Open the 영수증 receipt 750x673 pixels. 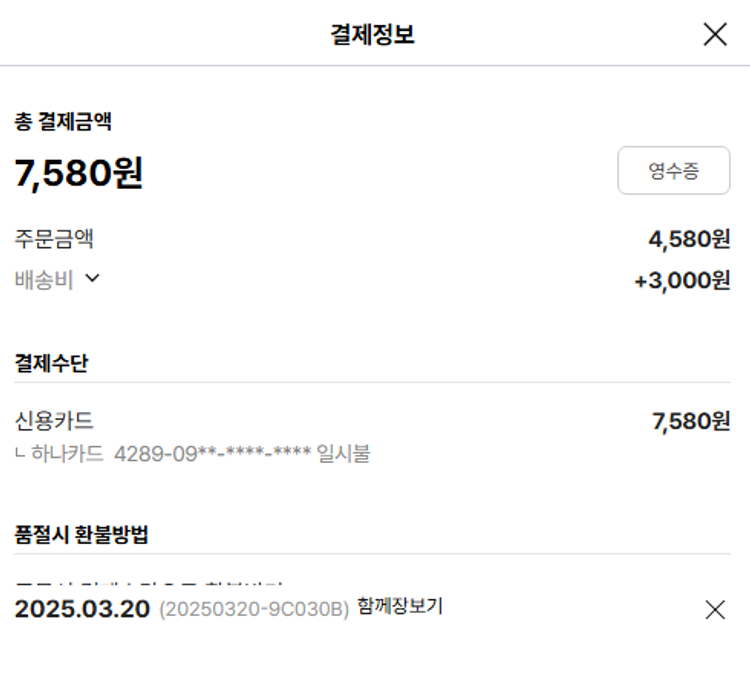pyautogui.click(x=673, y=171)
